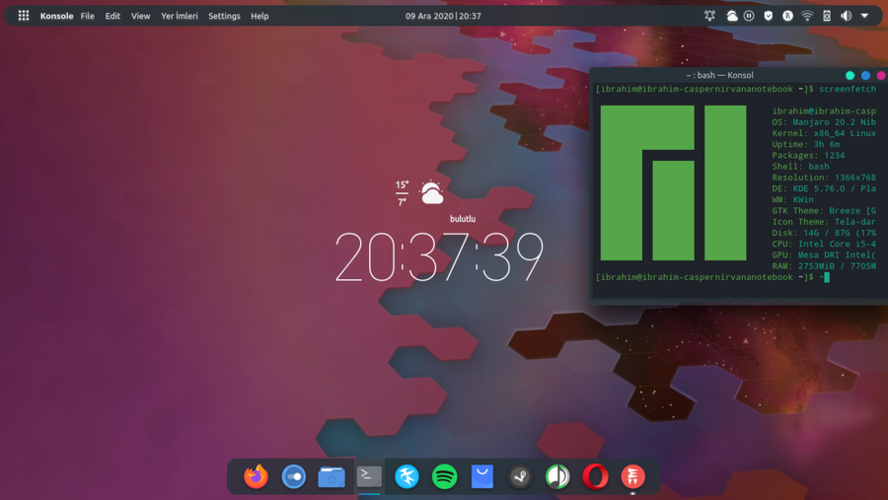
Task: Open the application launcher grid icon
Action: (23, 16)
